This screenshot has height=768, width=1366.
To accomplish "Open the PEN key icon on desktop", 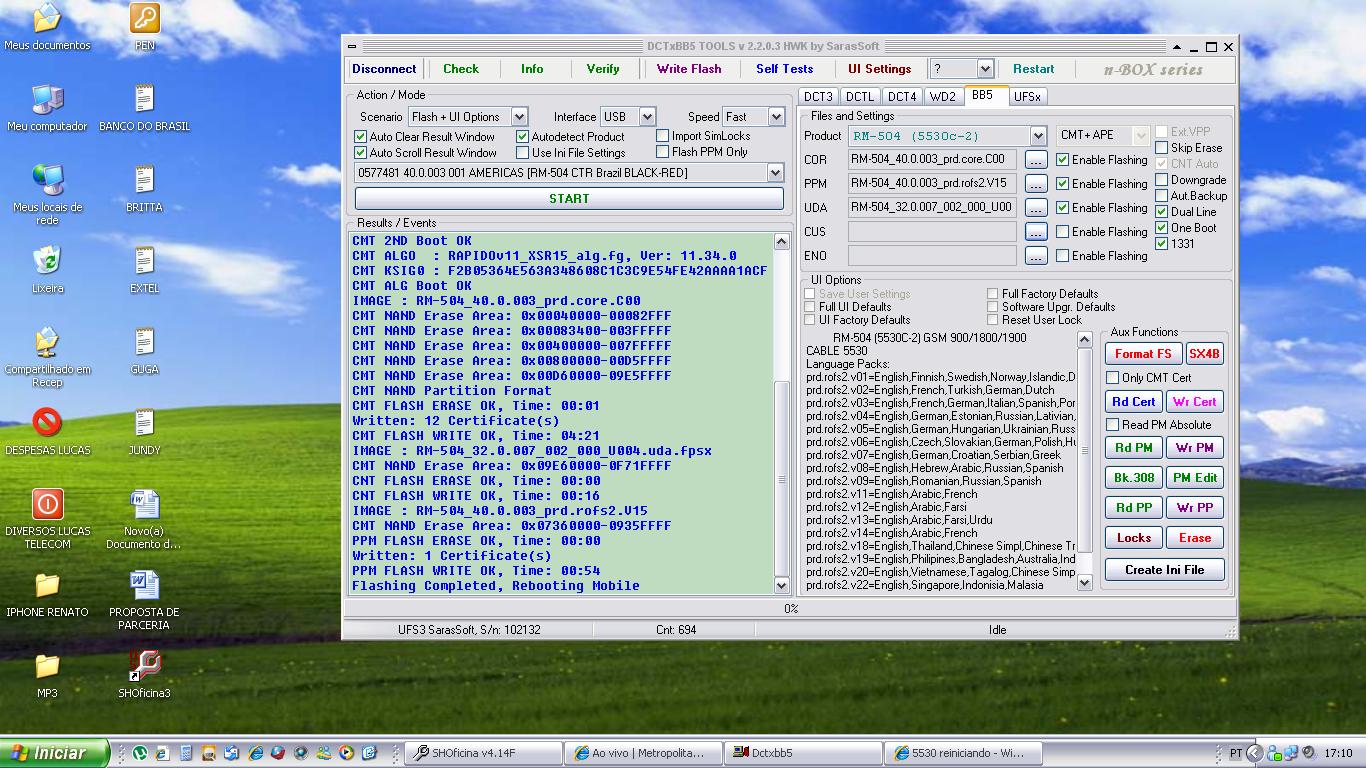I will coord(145,26).
